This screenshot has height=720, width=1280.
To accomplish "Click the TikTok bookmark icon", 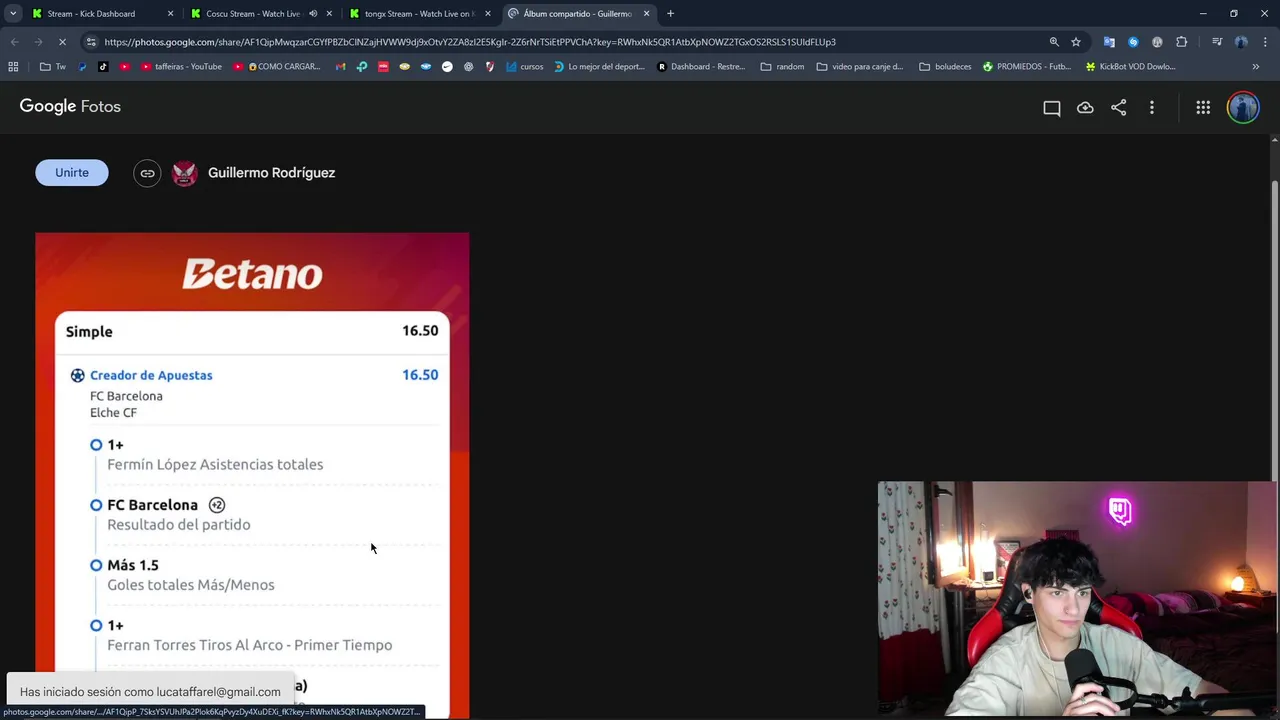I will click(103, 67).
